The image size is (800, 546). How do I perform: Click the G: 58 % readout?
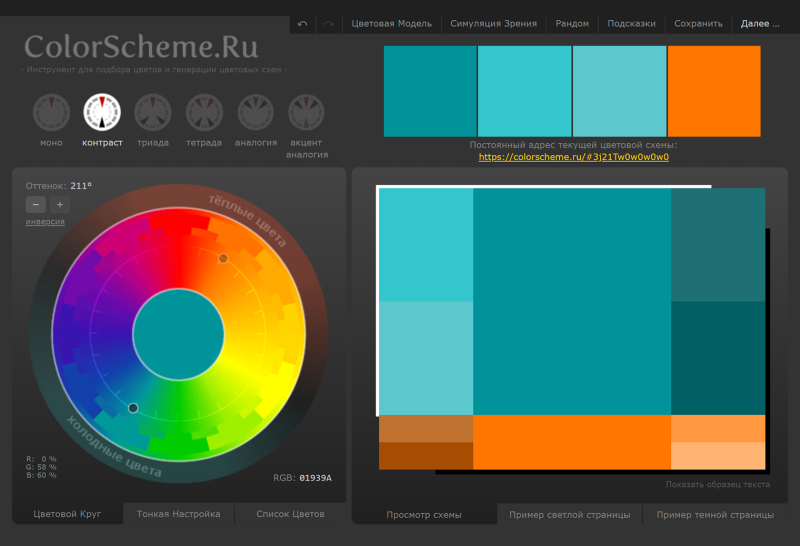[41, 467]
